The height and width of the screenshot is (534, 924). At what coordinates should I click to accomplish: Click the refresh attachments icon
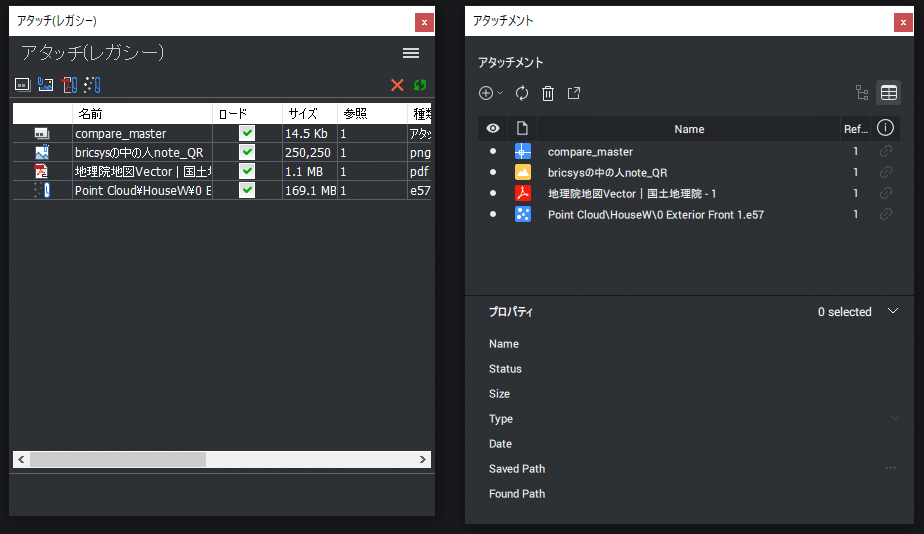coord(522,93)
